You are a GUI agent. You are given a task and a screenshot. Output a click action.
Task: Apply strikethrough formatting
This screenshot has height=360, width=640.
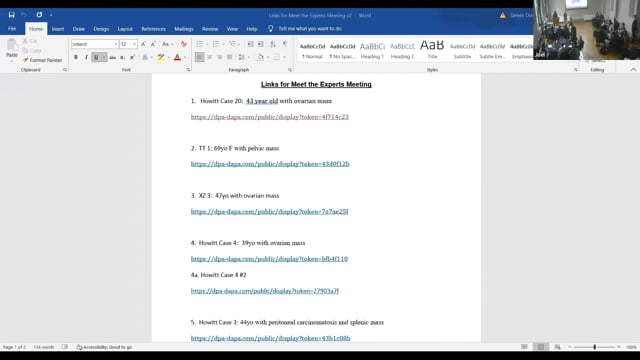(112, 58)
